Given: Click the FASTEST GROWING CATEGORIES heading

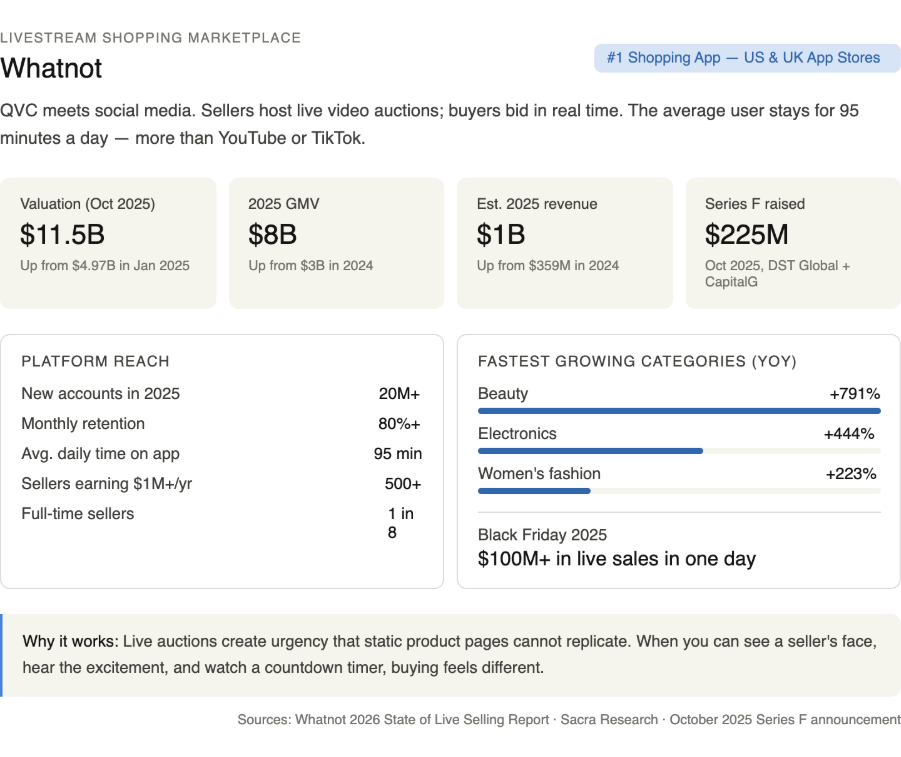Looking at the screenshot, I should click(x=637, y=361).
